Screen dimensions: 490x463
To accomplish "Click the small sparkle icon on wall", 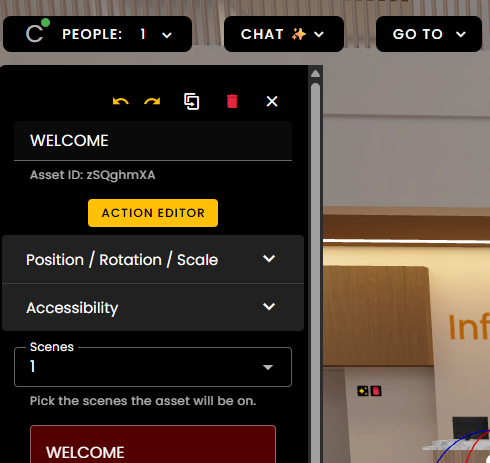I will click(x=363, y=391).
